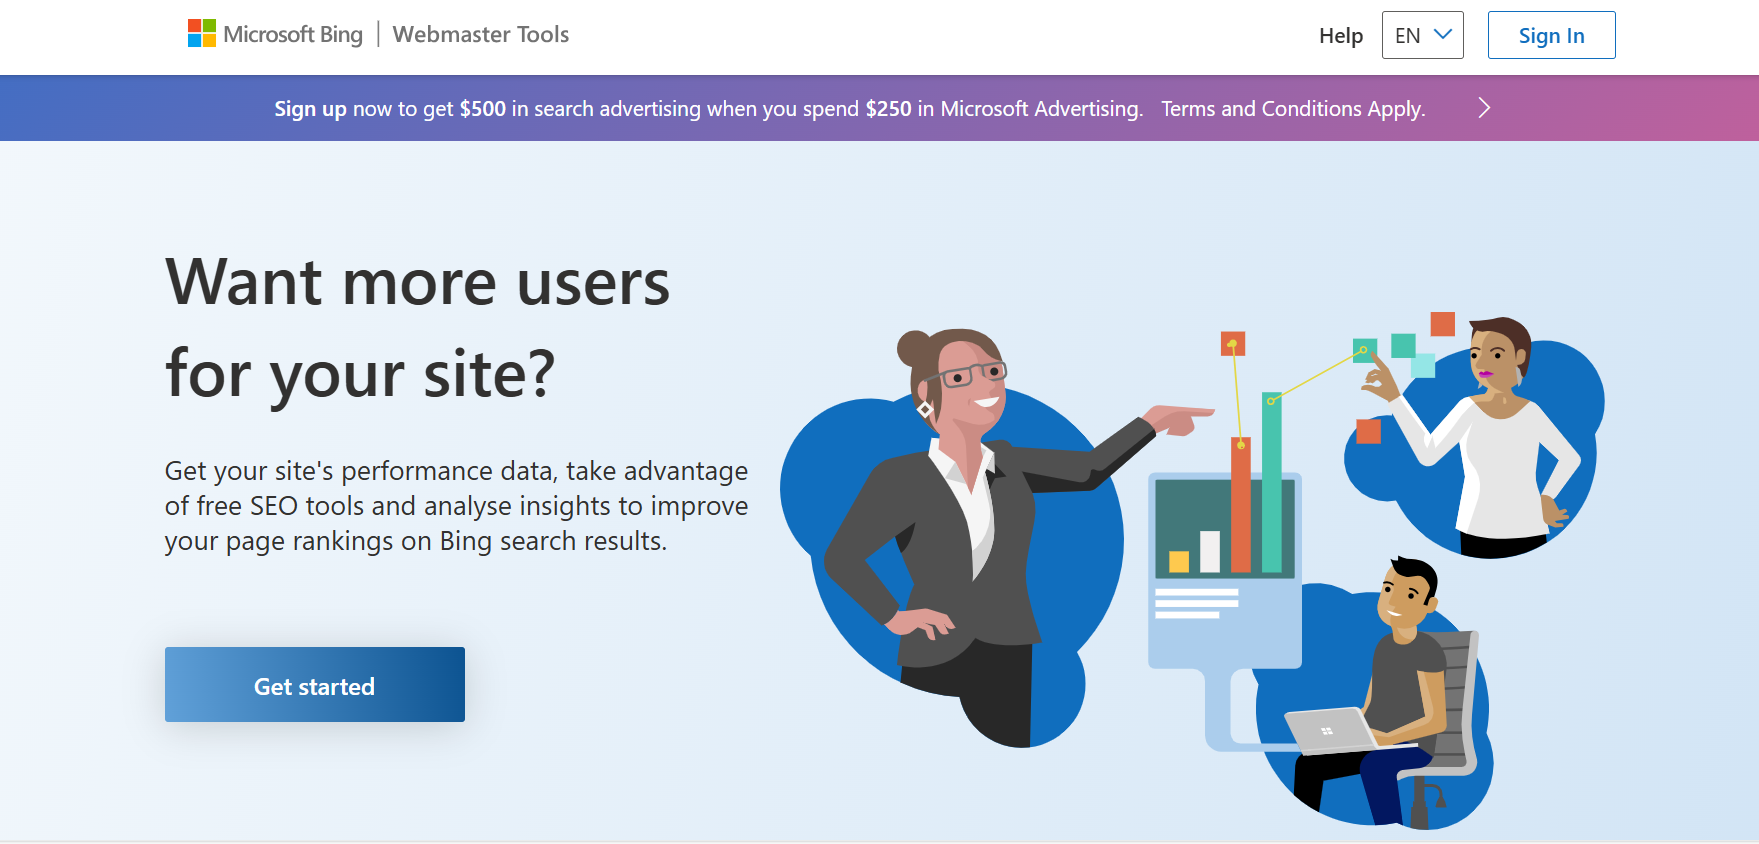The width and height of the screenshot is (1759, 844).
Task: Click the Sign In button
Action: click(1552, 35)
